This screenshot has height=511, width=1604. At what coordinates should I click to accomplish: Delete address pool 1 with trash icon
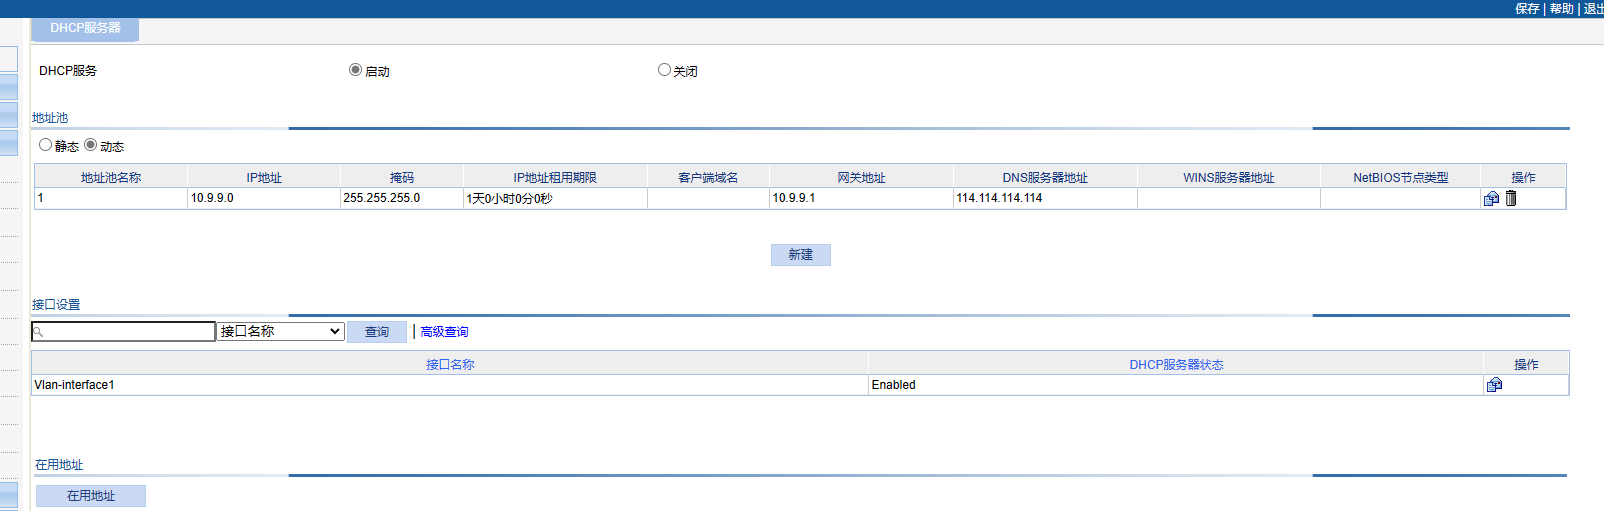coord(1511,198)
